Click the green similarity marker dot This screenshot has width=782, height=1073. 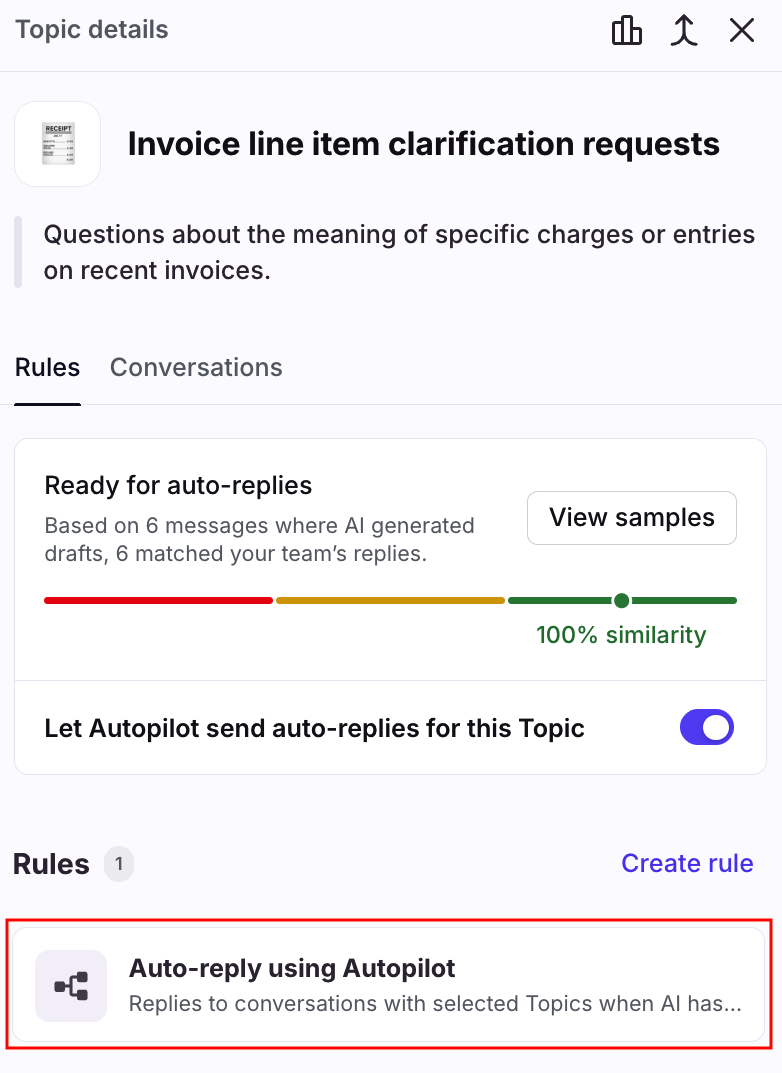622,600
